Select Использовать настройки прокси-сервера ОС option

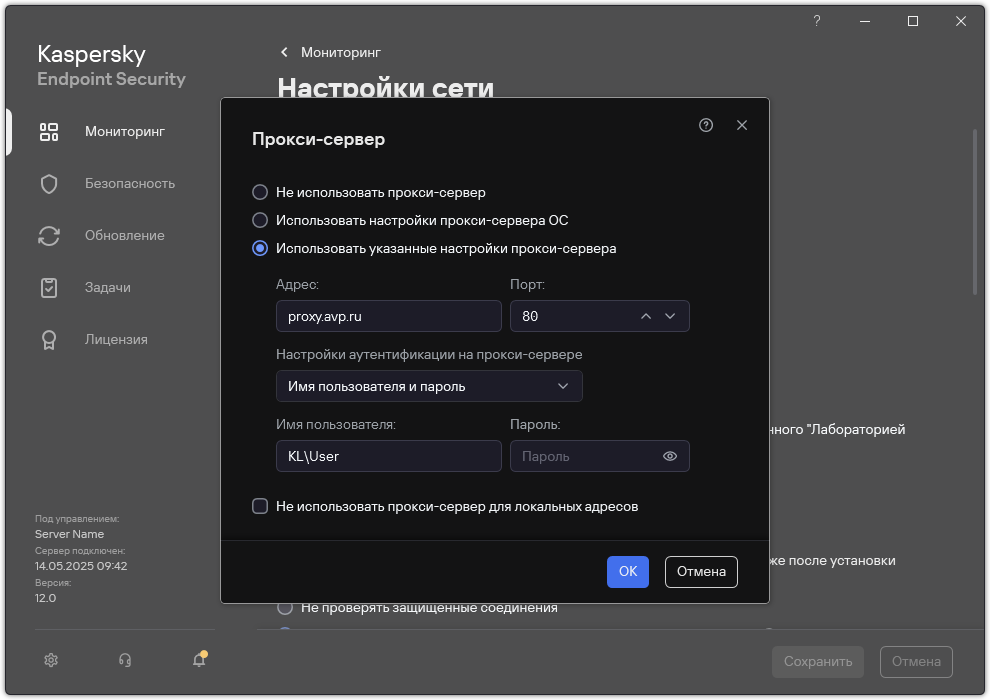[x=260, y=220]
